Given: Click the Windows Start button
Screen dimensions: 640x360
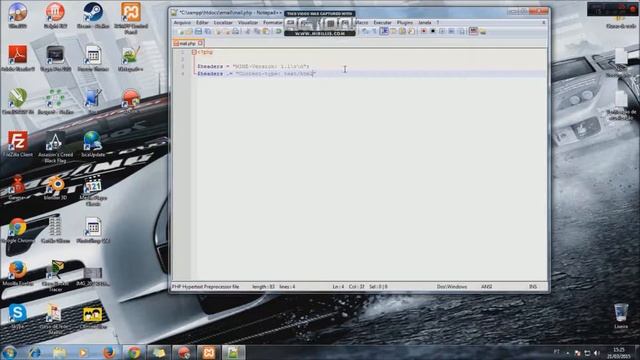Looking at the screenshot, I should click(x=9, y=352).
